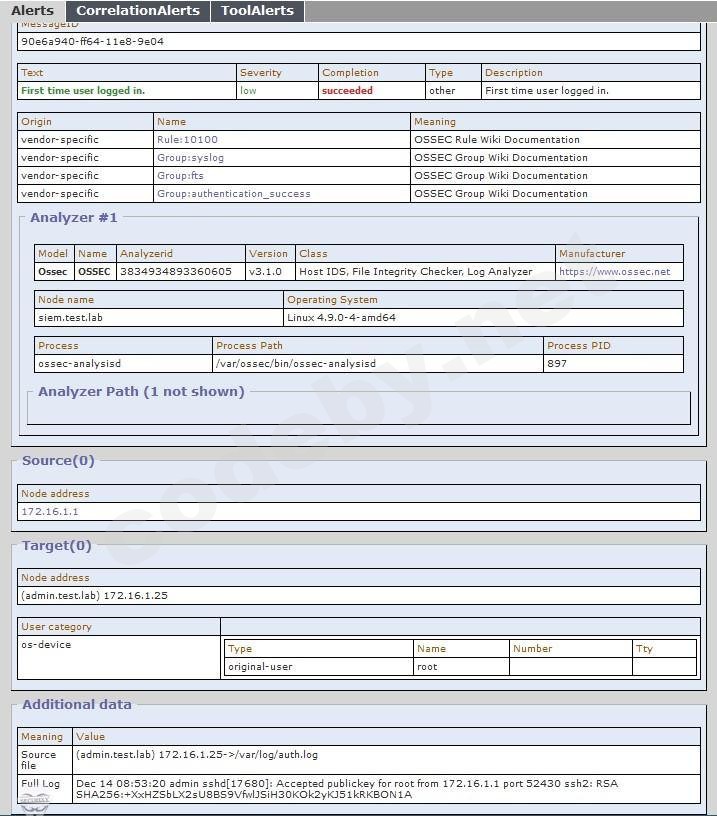Follow the Group:fts link
The image size is (717, 816).
point(180,176)
